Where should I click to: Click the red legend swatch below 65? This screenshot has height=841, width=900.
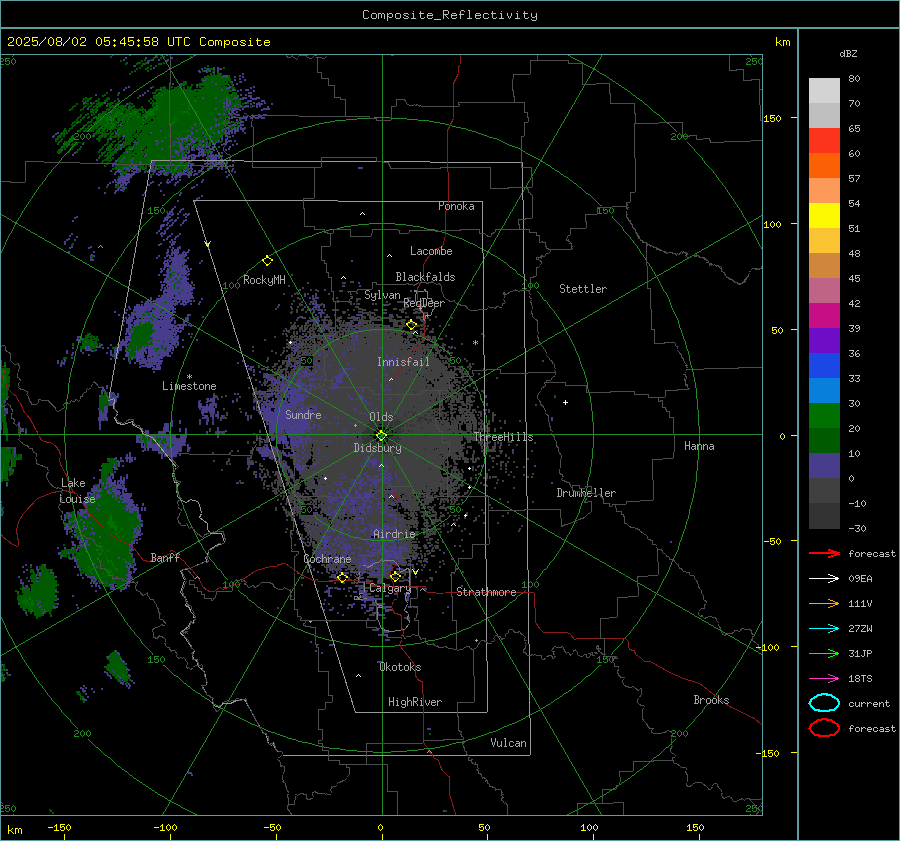(824, 140)
